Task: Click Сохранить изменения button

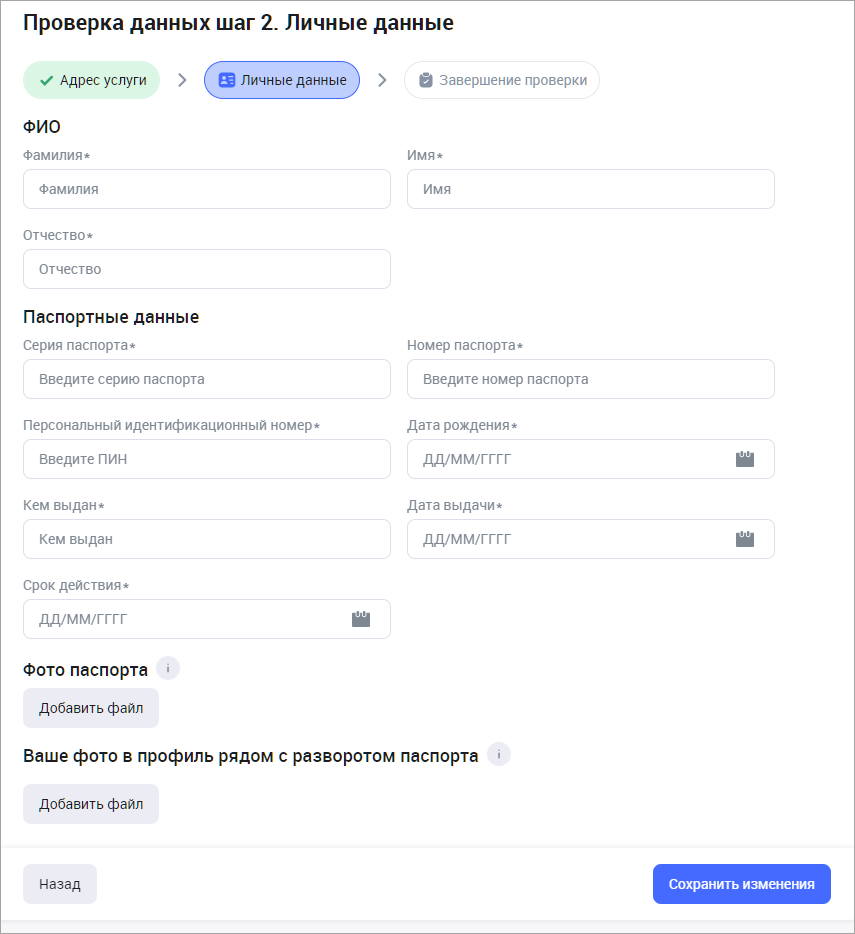Action: tap(741, 884)
